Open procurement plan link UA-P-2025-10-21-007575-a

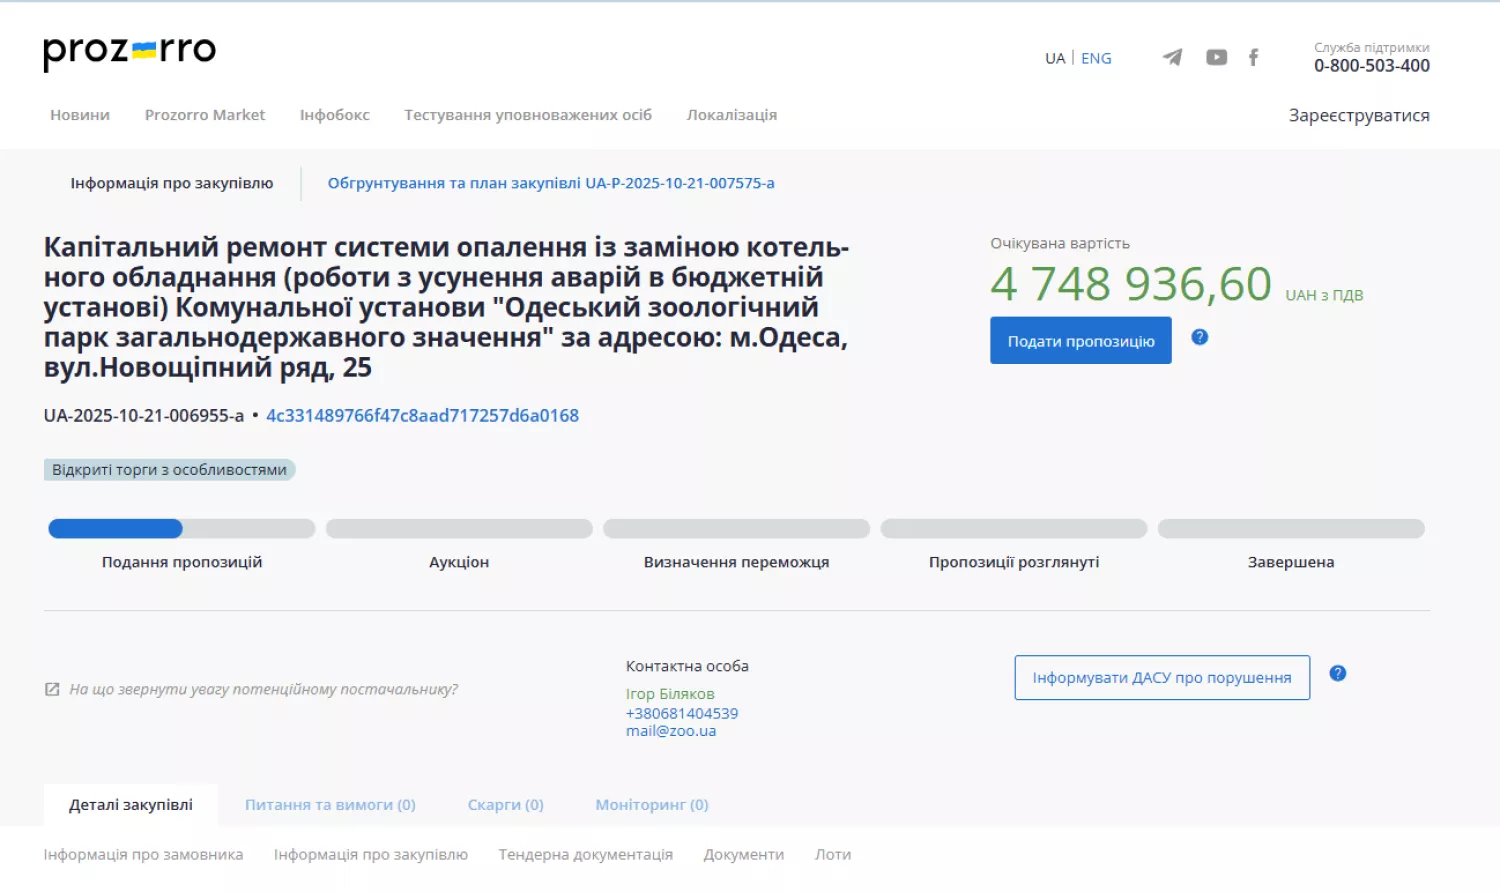(551, 183)
